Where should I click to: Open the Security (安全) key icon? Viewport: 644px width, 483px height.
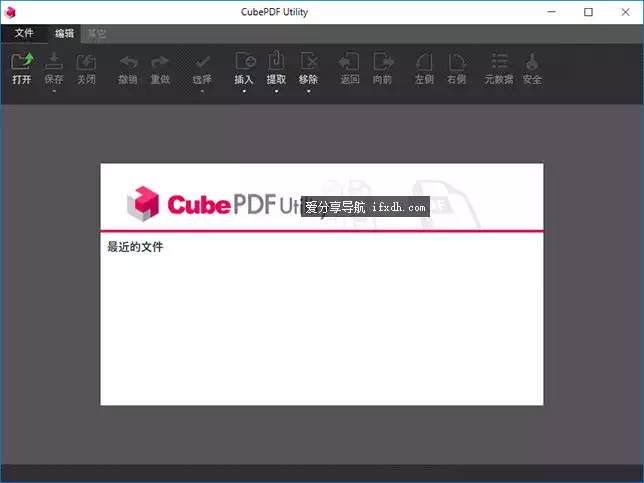click(532, 62)
